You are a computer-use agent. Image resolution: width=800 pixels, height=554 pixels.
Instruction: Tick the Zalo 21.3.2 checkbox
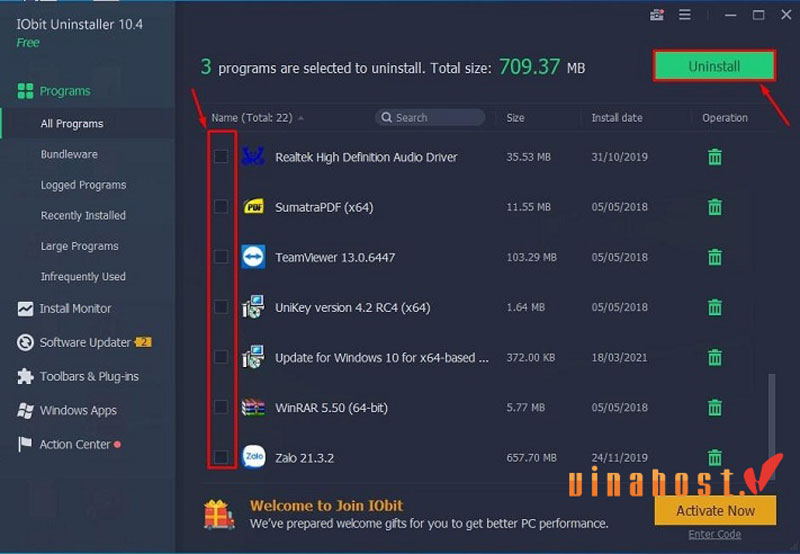(221, 457)
